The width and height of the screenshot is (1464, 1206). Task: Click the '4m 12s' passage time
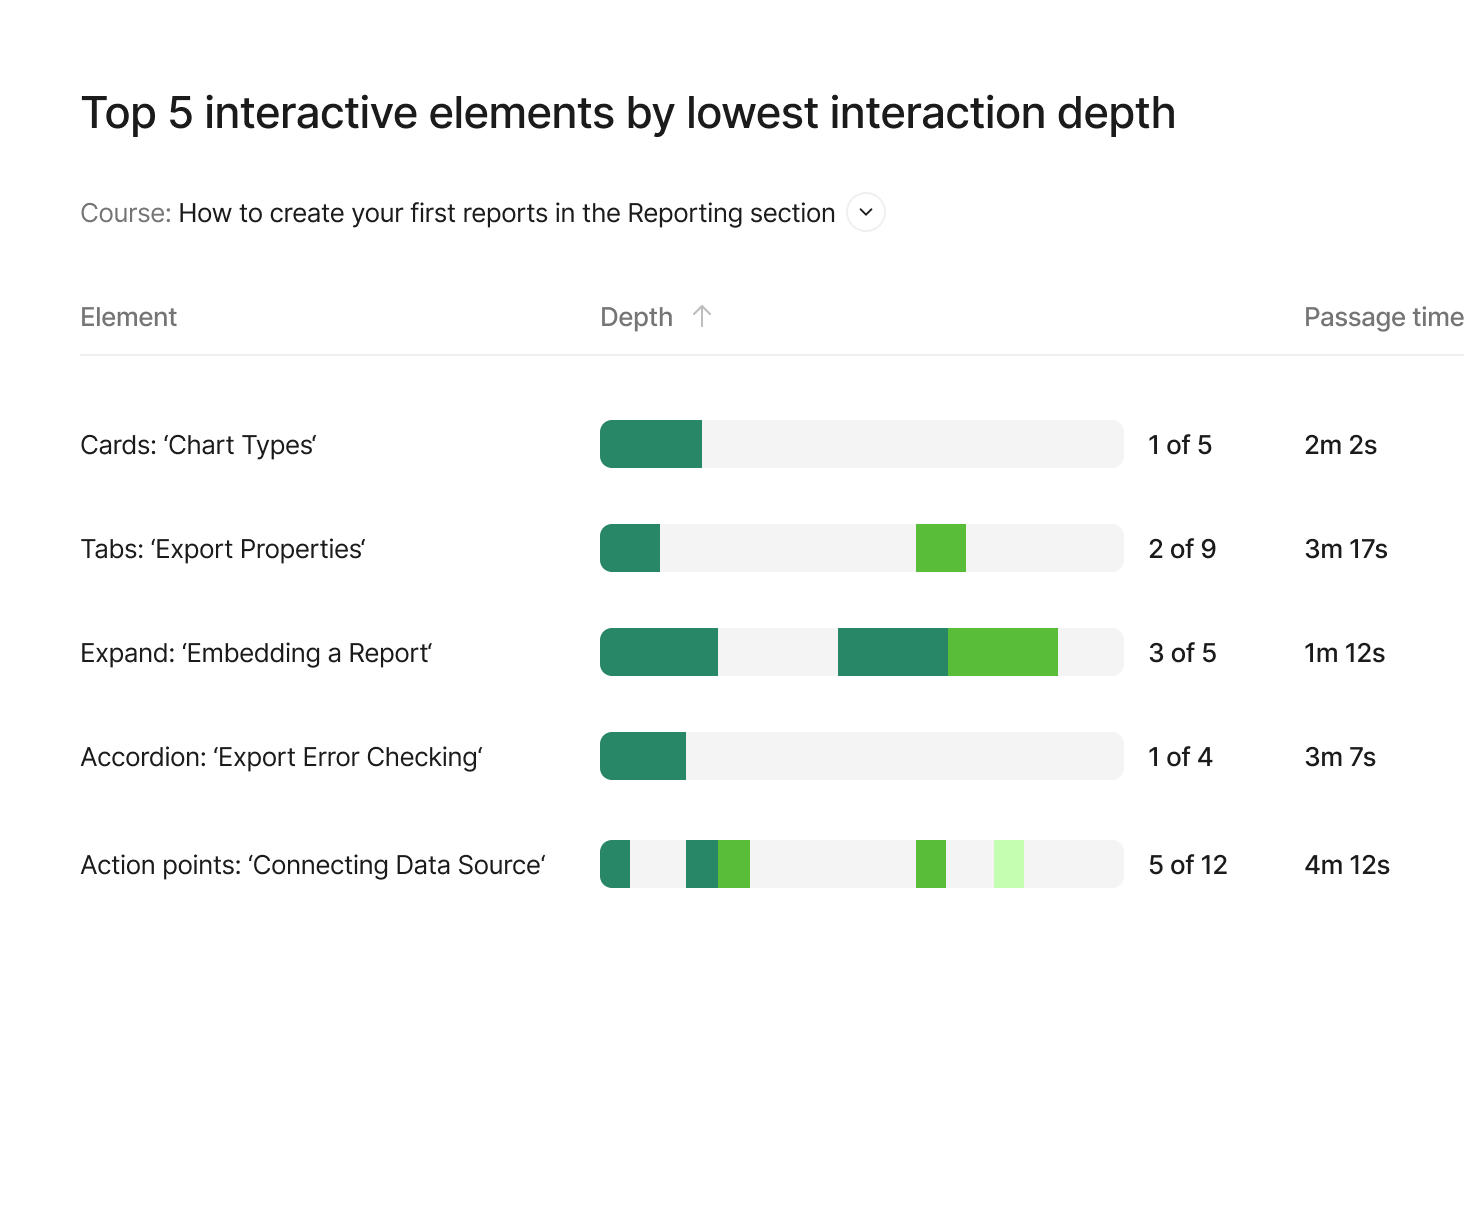pos(1346,865)
